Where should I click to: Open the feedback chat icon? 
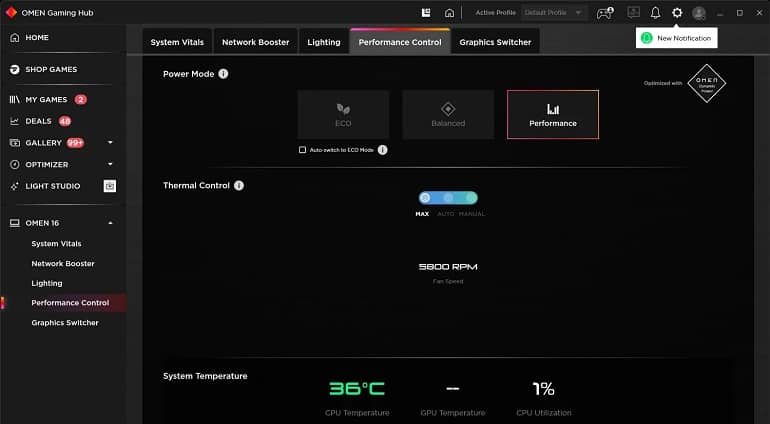point(633,12)
